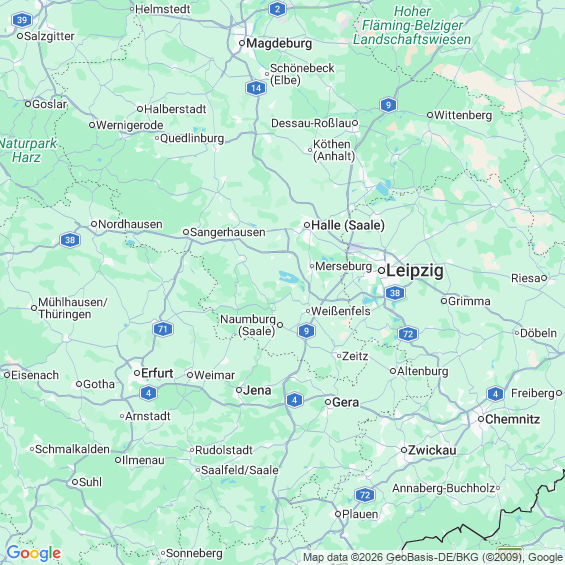Select the Jena city label

[257, 390]
